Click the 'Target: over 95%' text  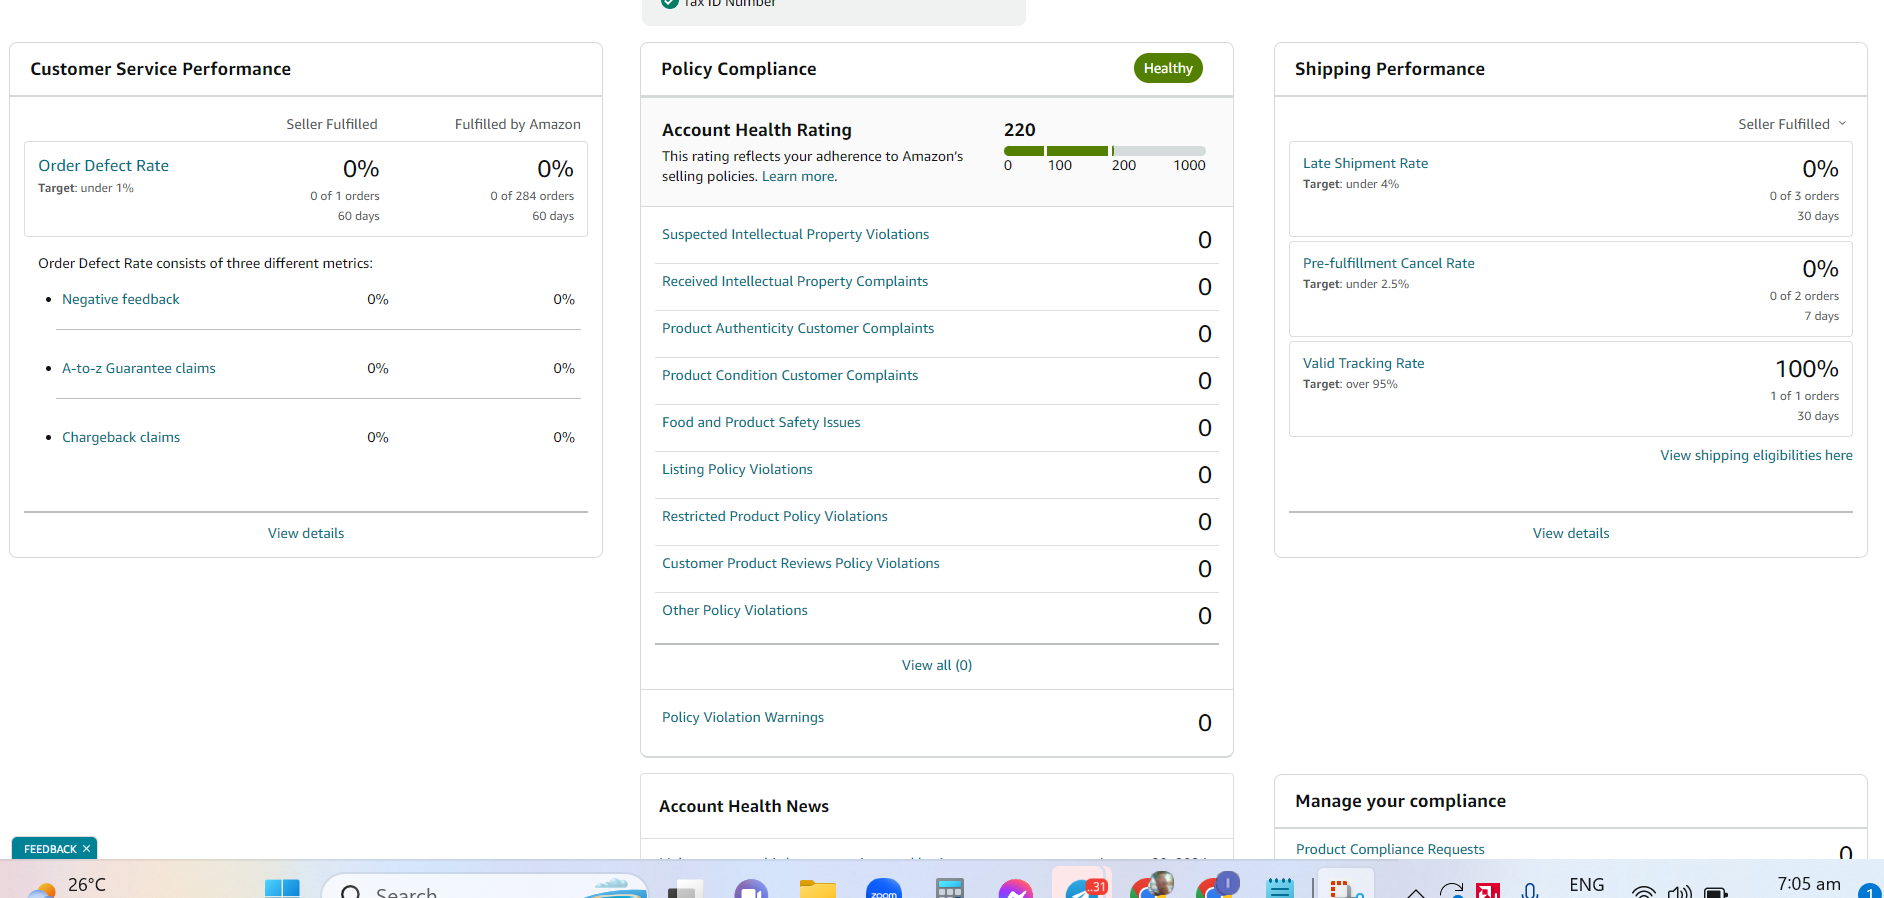click(x=1350, y=384)
